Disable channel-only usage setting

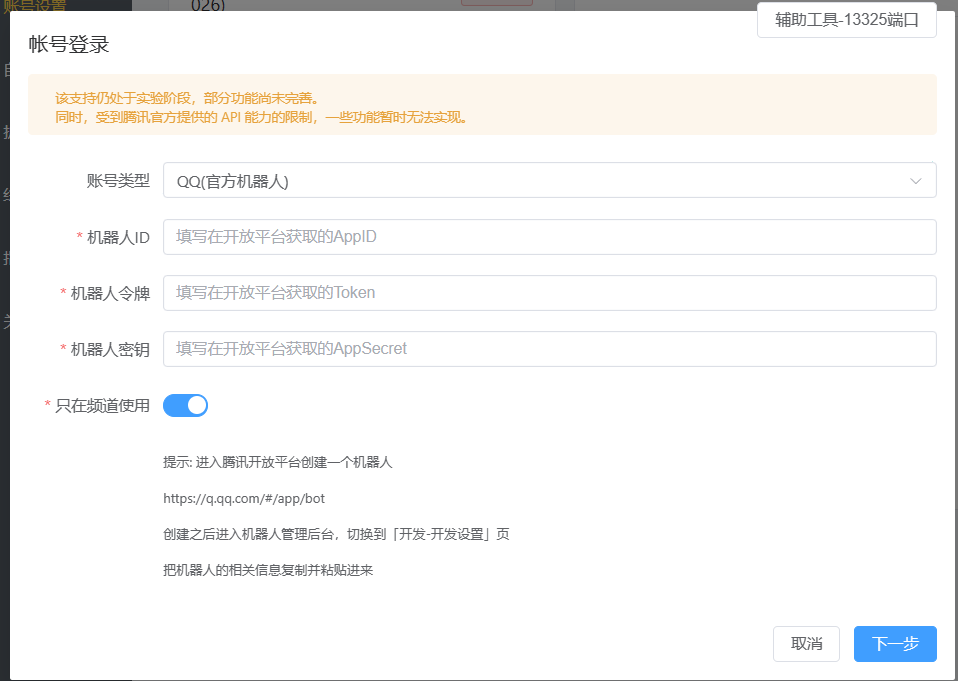185,405
